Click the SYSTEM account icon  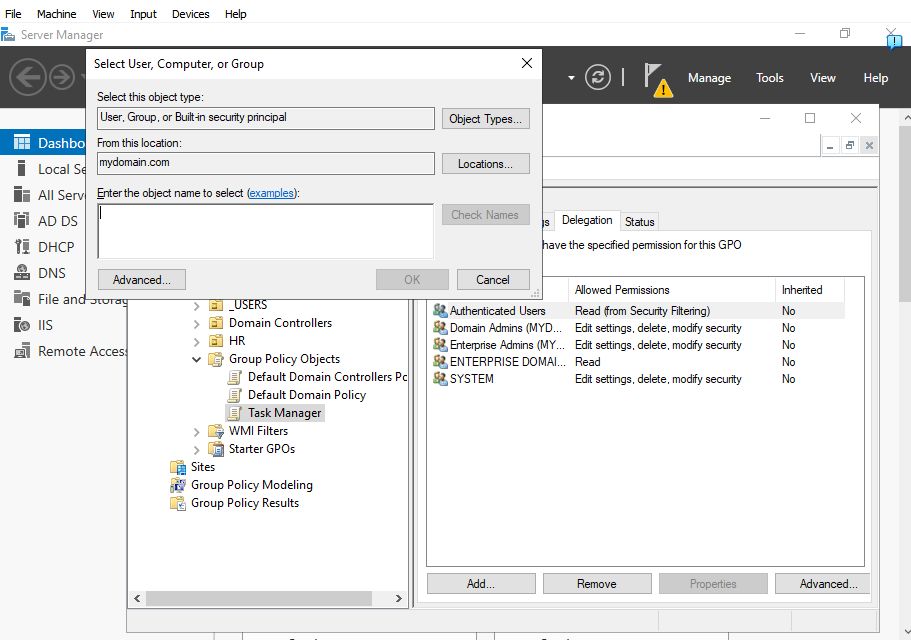pyautogui.click(x=440, y=378)
